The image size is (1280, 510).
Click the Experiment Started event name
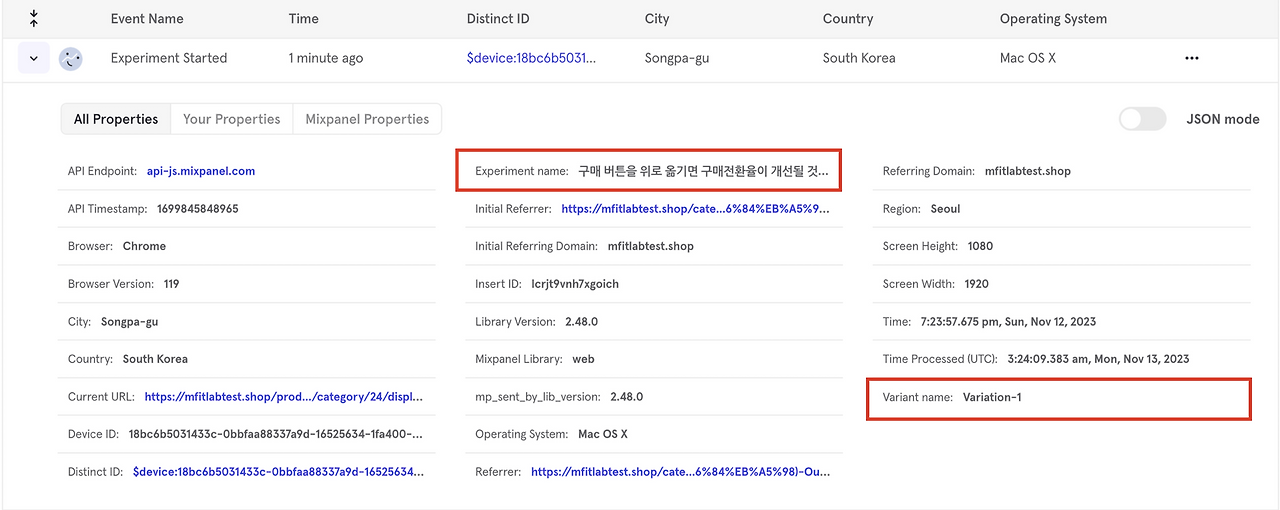(x=169, y=58)
